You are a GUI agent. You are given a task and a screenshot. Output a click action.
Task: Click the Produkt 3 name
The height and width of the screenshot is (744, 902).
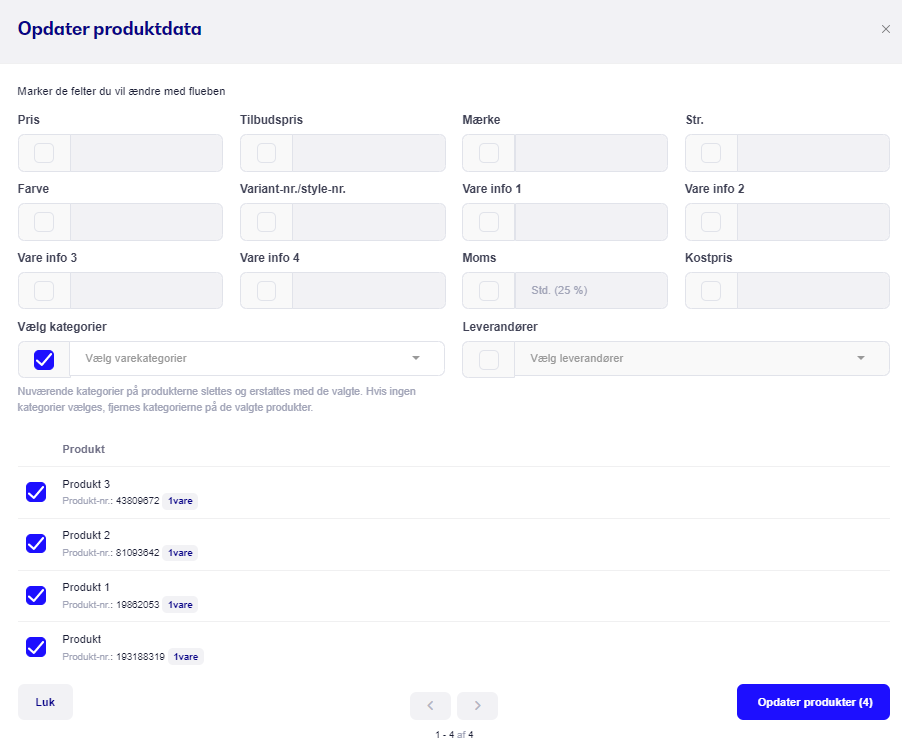pyautogui.click(x=86, y=484)
